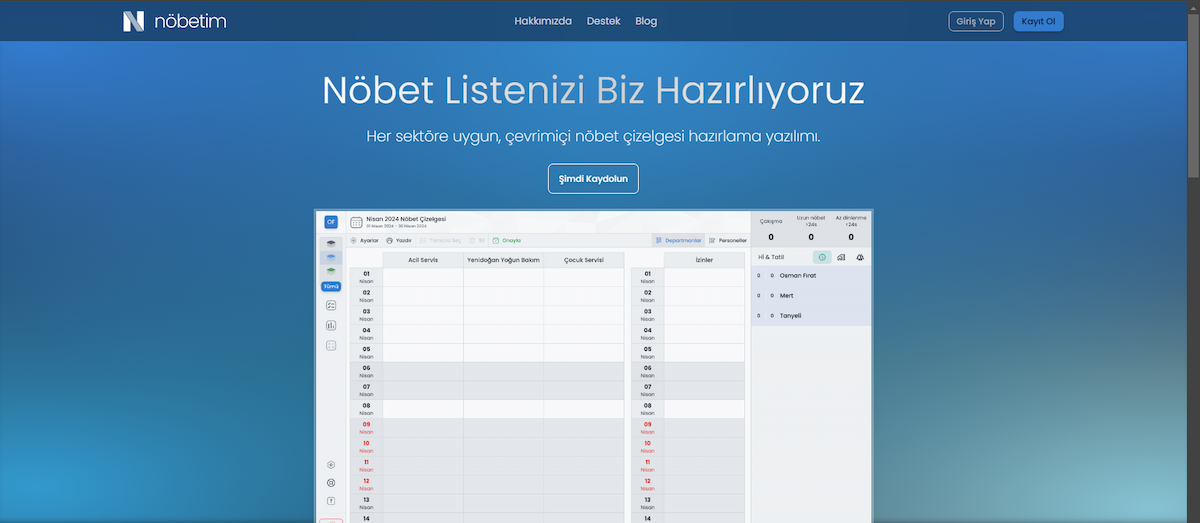Screen dimensions: 1200x523
Task: Click the hexagon icon in lower sidebar
Action: click(331, 465)
